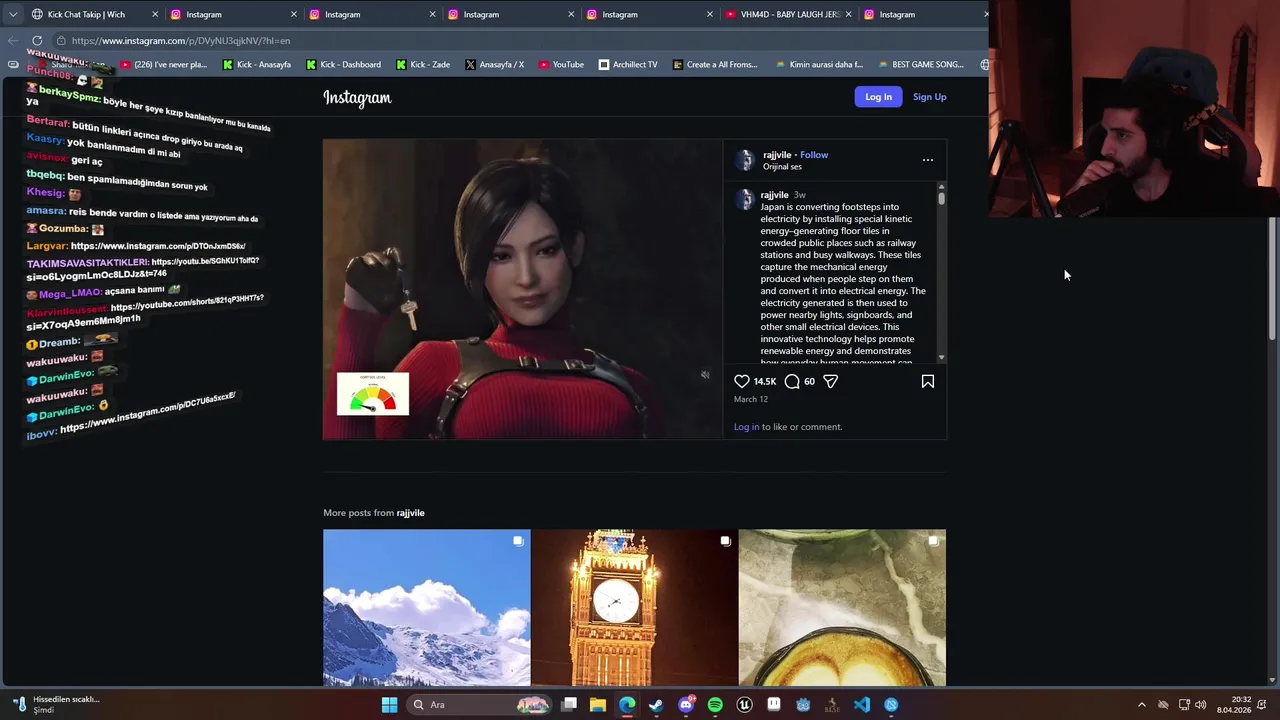Open rajjvile link in 'More posts from'
Viewport: 1280px width, 720px height.
[x=410, y=513]
